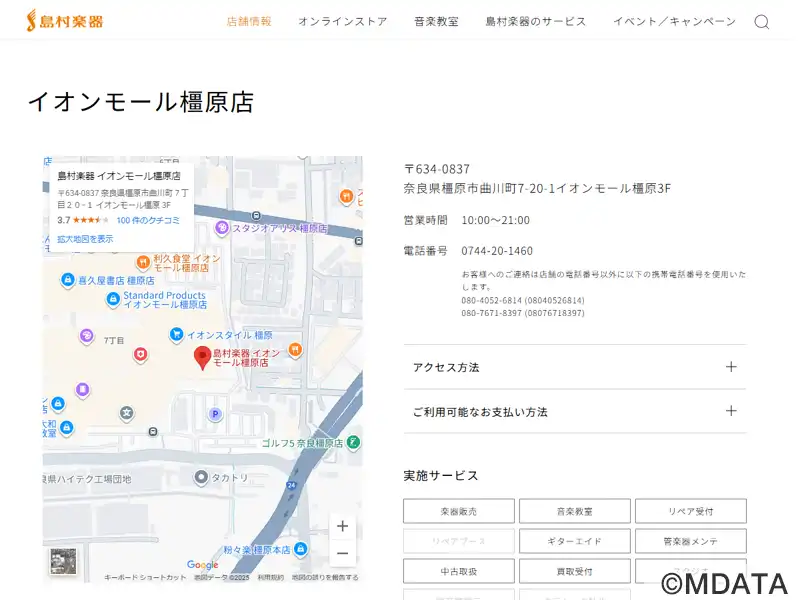Click the gray star marker on map
This screenshot has height=600, width=800.
tap(127, 412)
